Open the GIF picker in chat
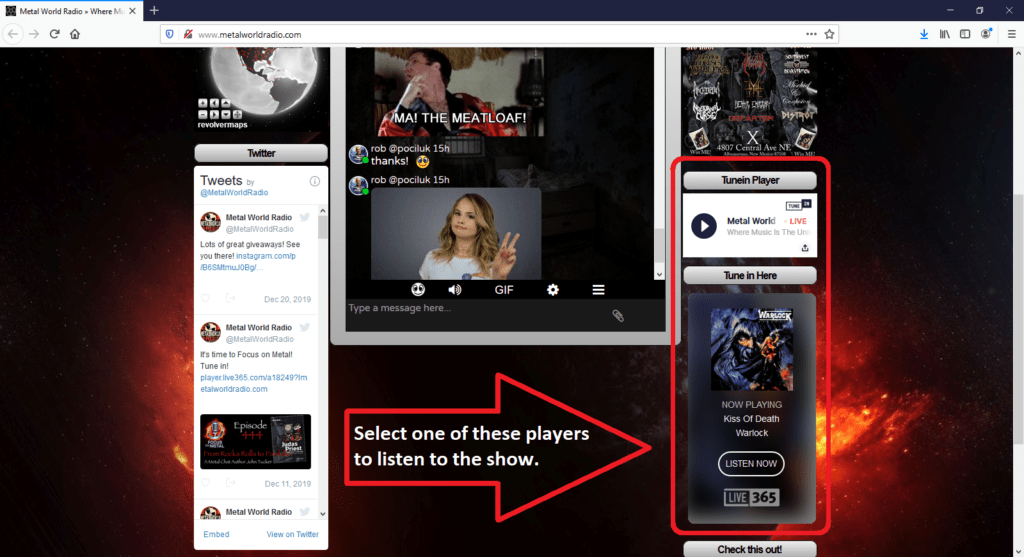The height and width of the screenshot is (557, 1024). tap(504, 290)
